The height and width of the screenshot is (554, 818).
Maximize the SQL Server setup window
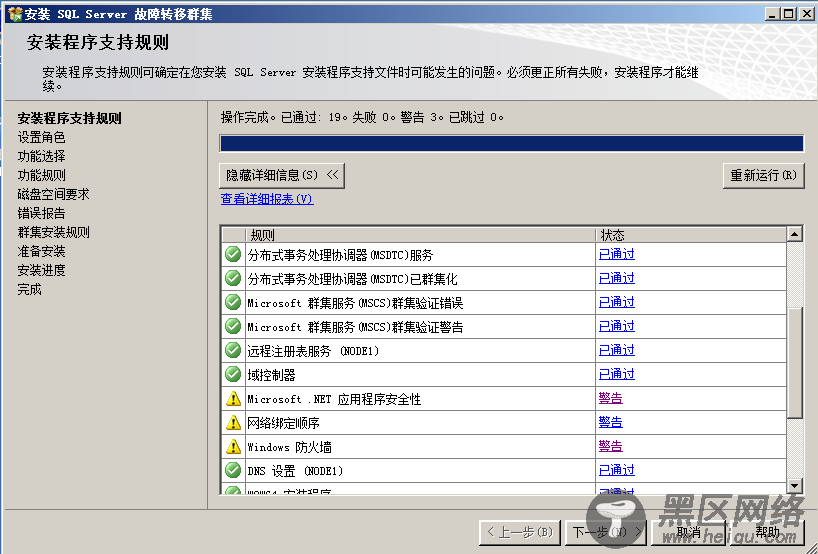coord(789,14)
